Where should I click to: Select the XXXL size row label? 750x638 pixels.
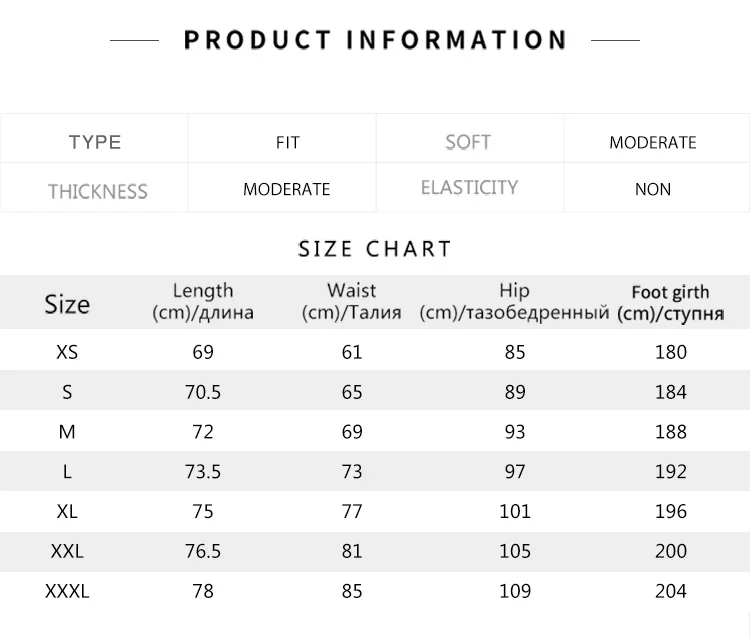click(x=67, y=591)
